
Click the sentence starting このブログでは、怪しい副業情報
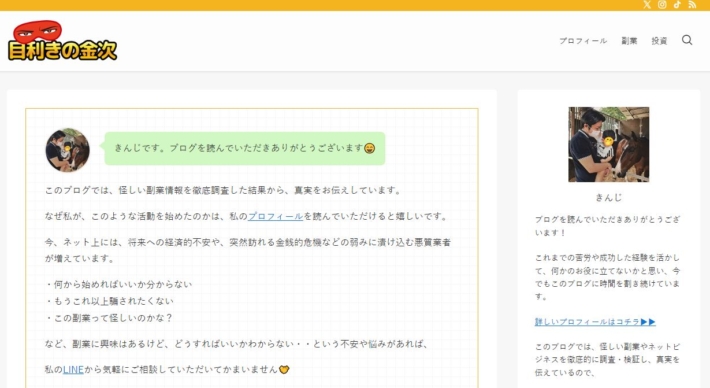[223, 190]
